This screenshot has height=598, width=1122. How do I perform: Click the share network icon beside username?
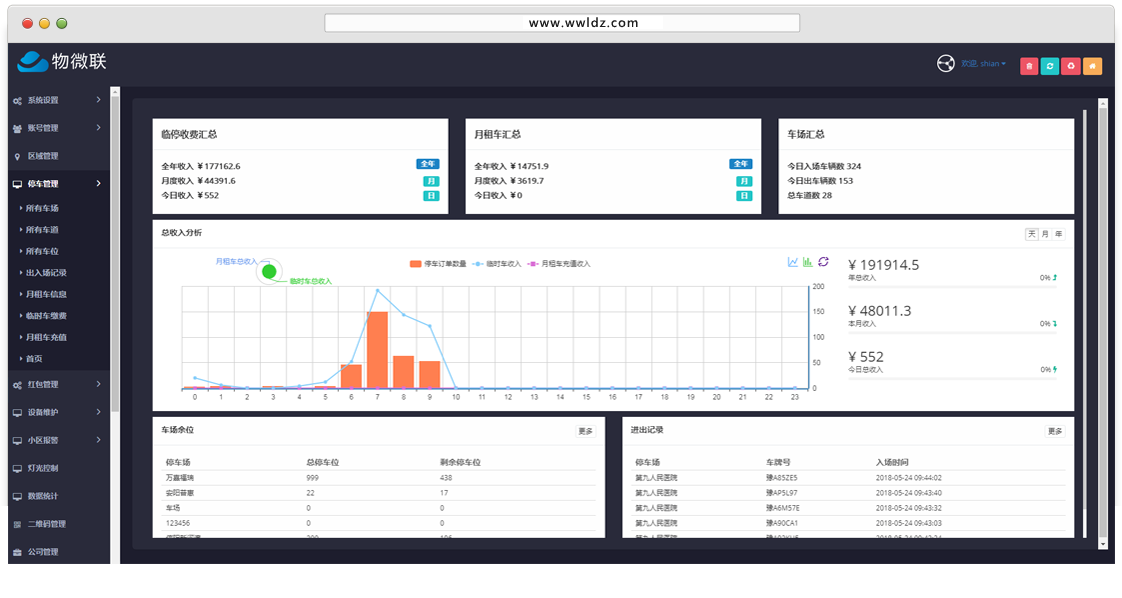pos(945,64)
